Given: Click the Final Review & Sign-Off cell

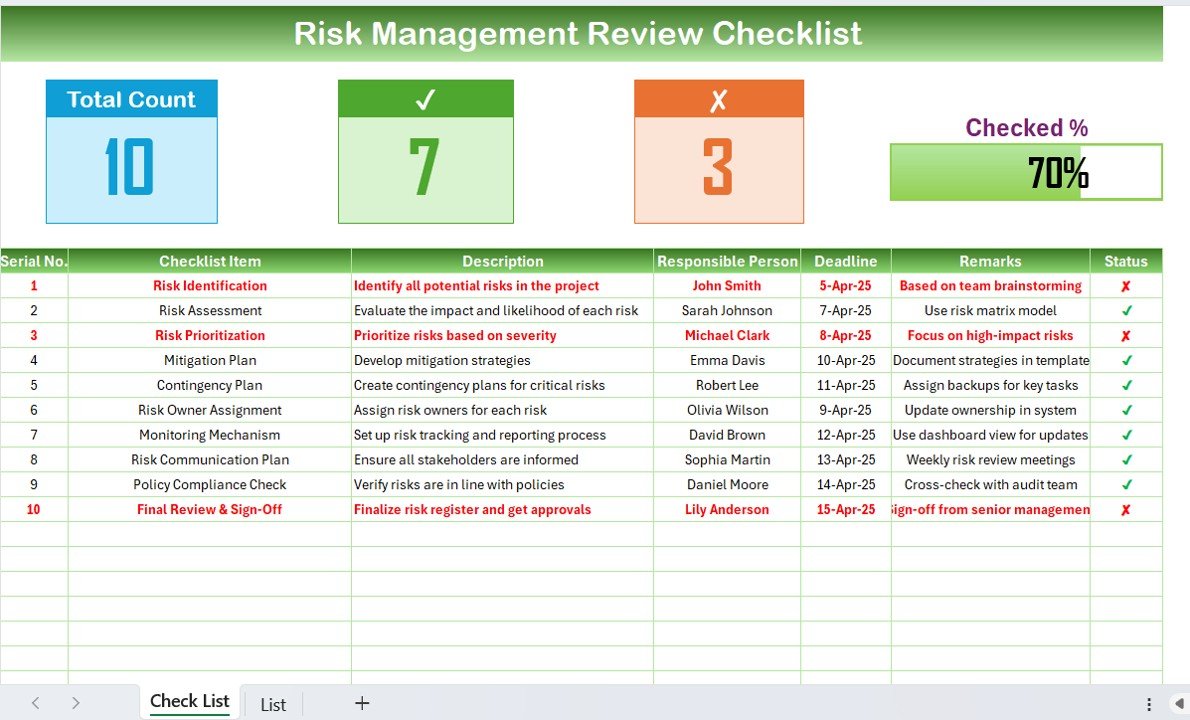Looking at the screenshot, I should (x=210, y=510).
